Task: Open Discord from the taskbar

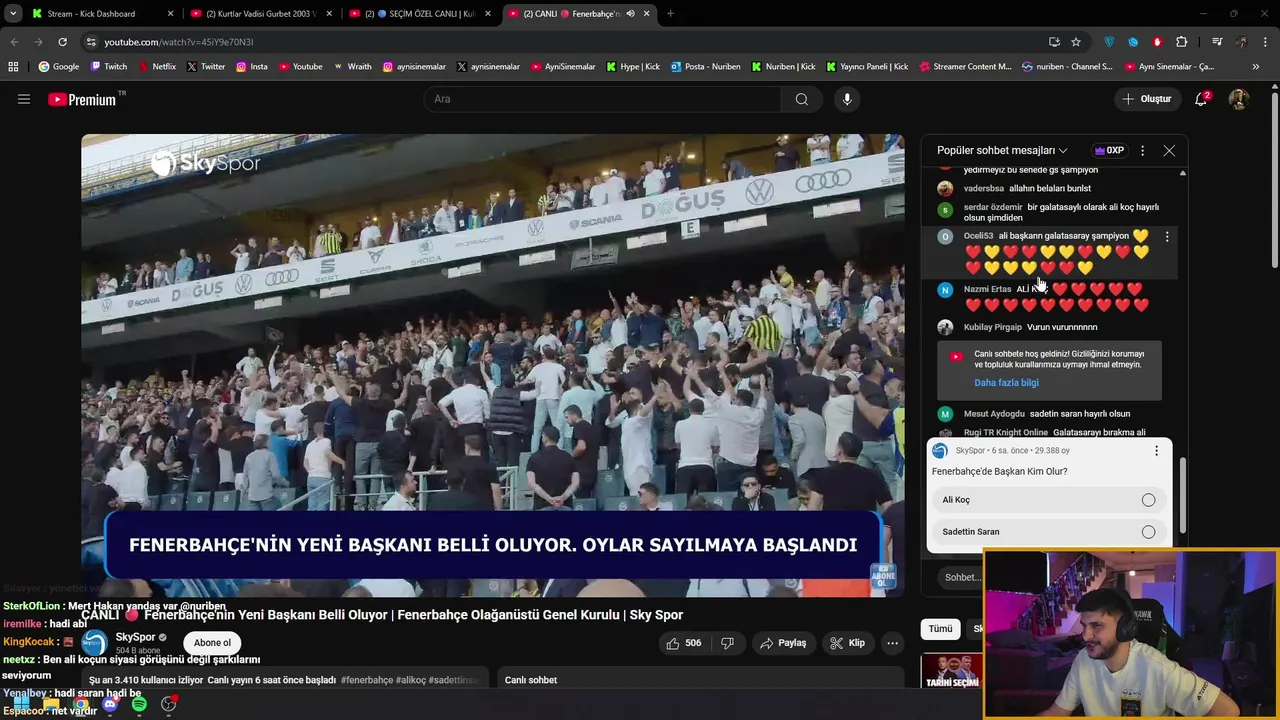Action: coord(110,704)
